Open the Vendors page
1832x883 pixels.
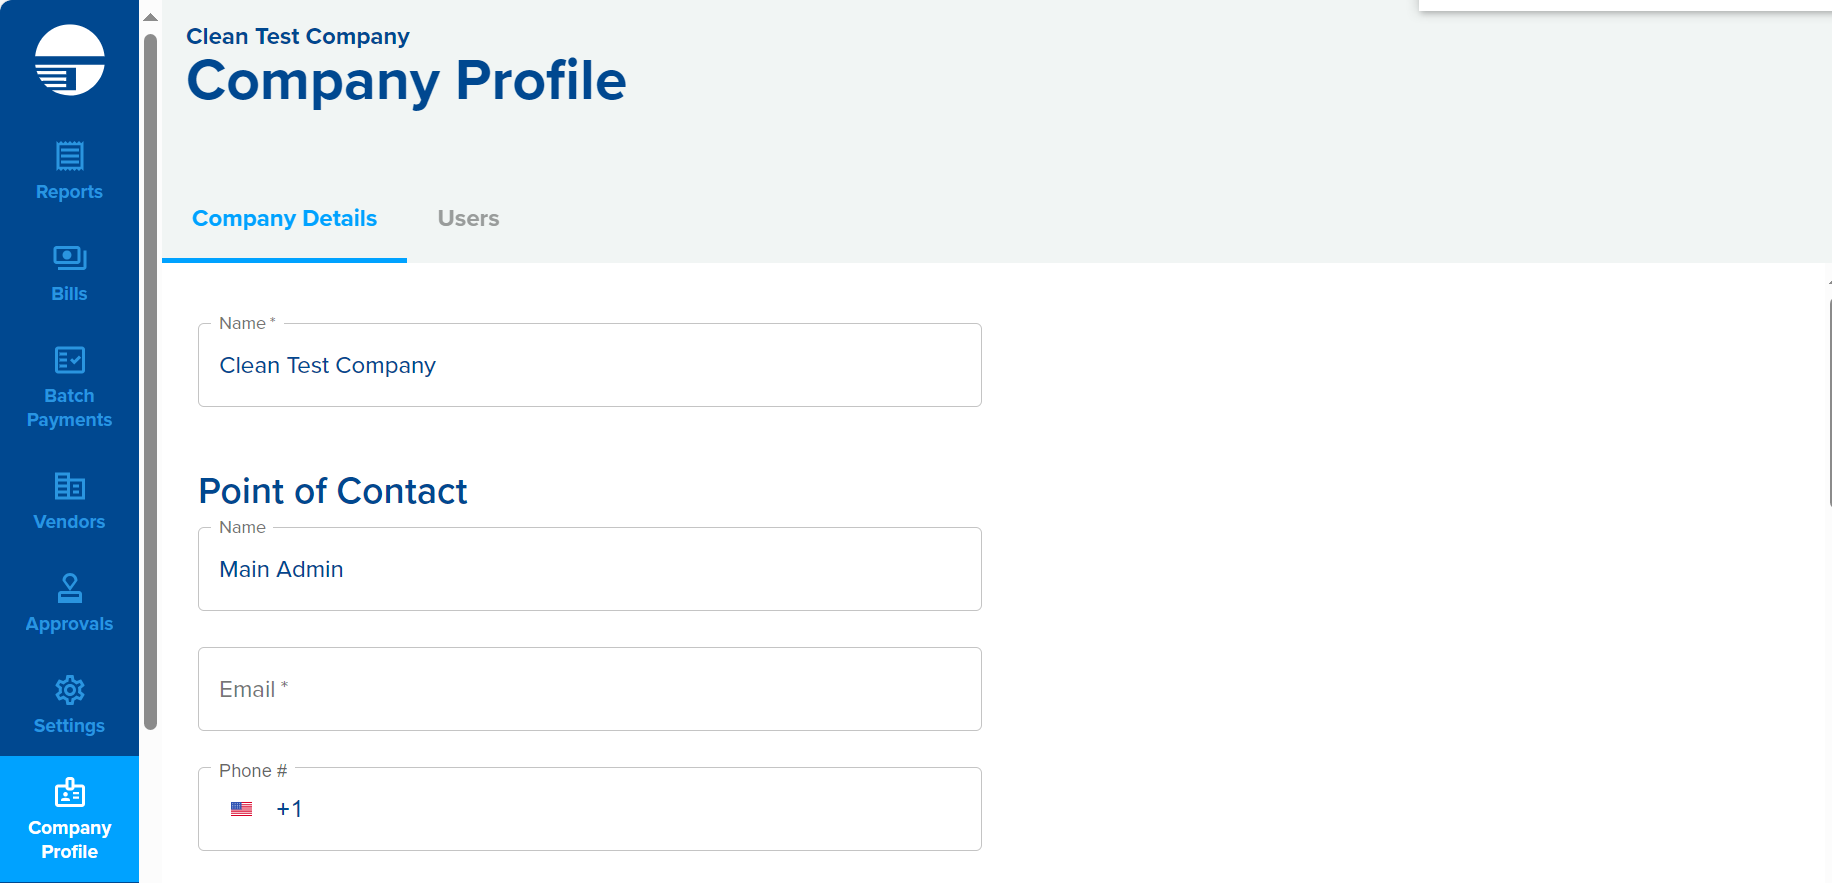[68, 500]
